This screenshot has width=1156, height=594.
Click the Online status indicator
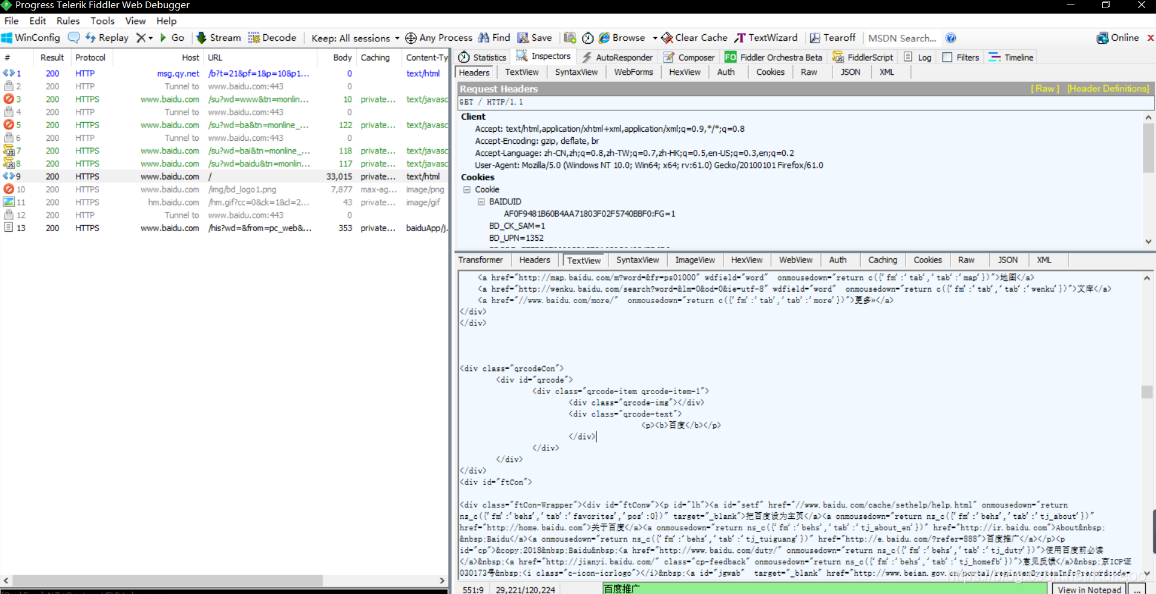1118,38
